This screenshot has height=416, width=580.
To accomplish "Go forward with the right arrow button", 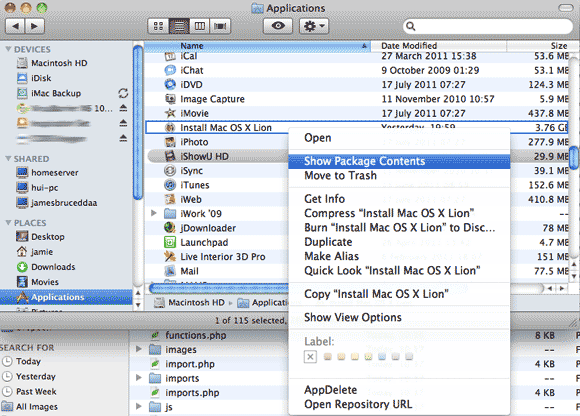I will (x=35, y=26).
